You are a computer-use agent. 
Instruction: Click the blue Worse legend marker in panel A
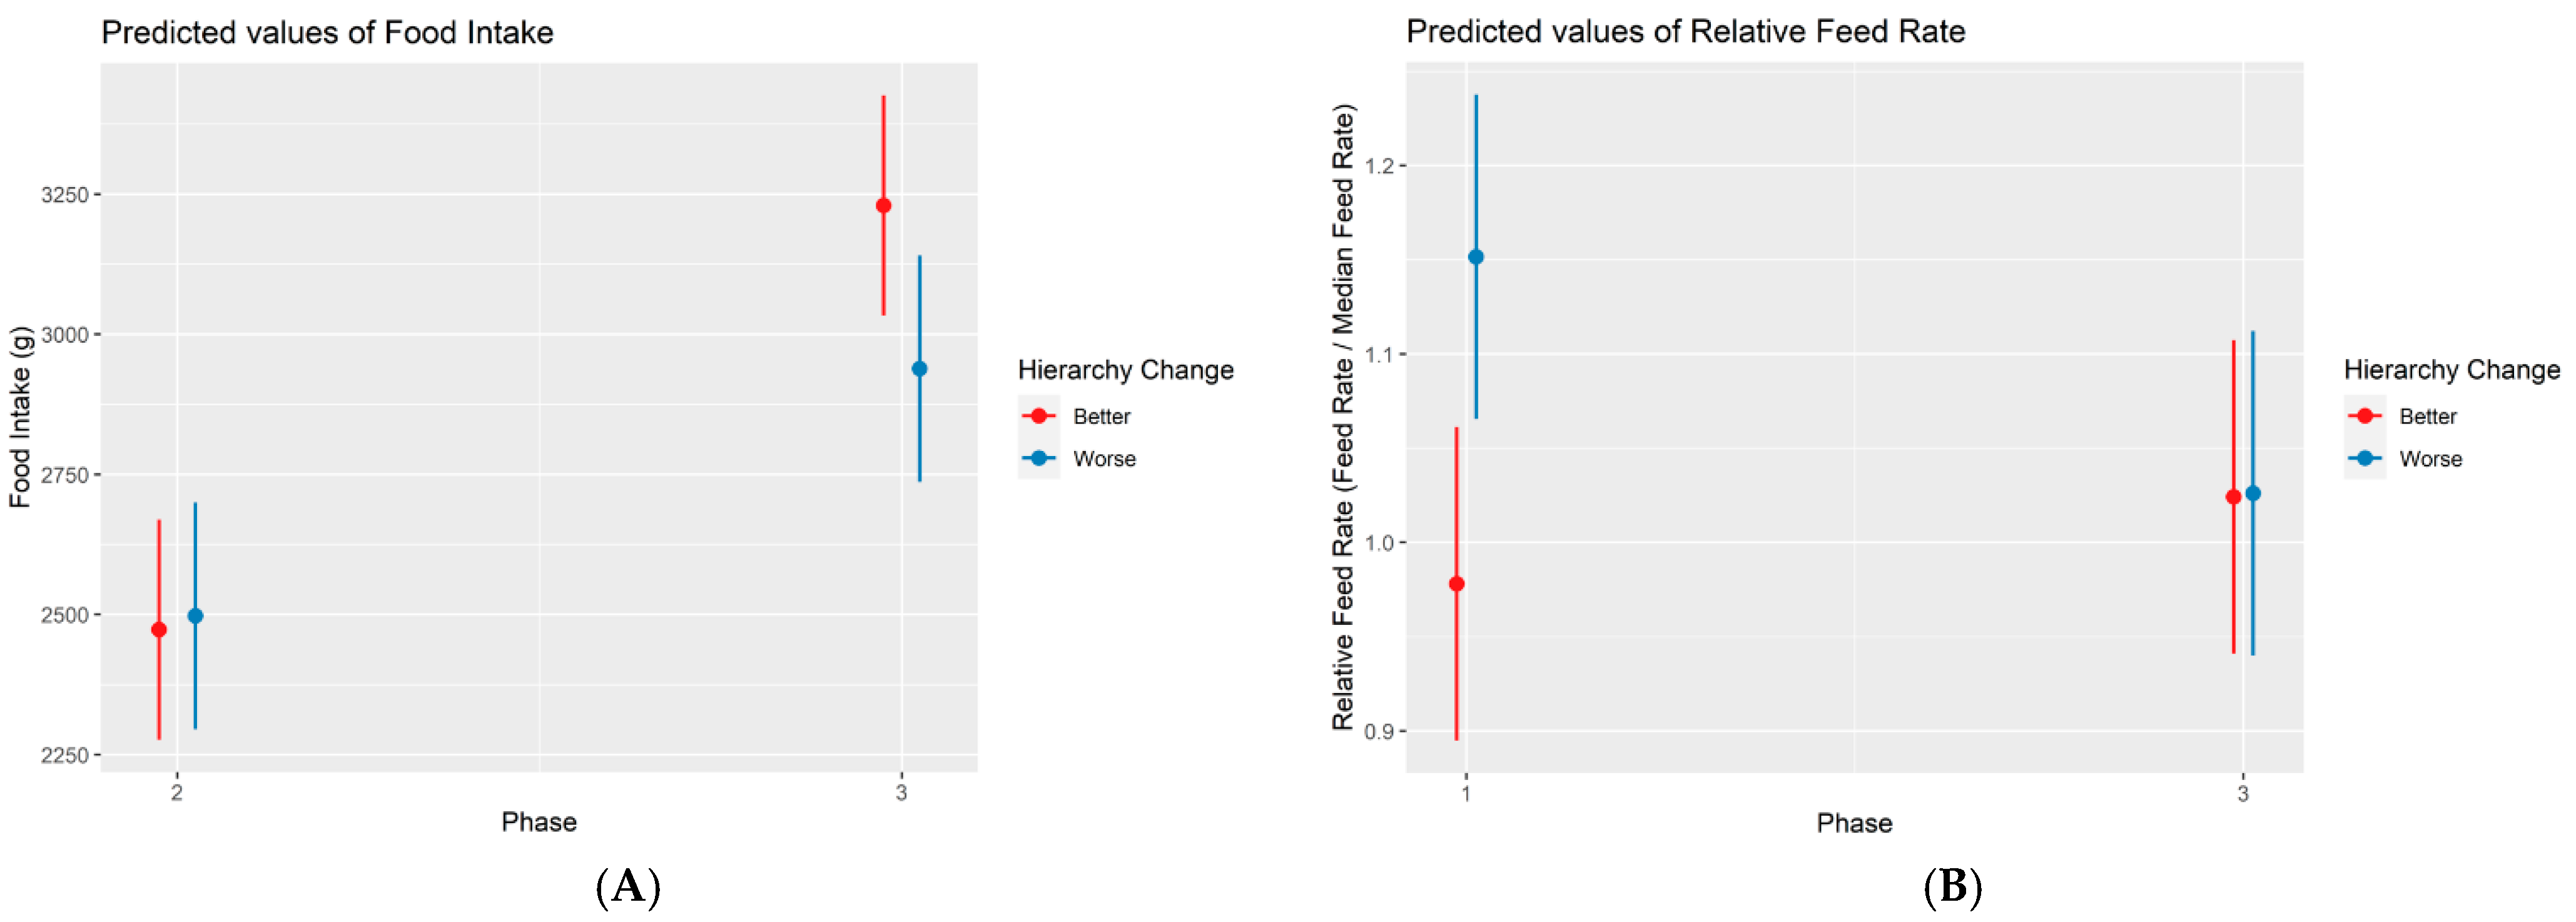click(x=1039, y=458)
